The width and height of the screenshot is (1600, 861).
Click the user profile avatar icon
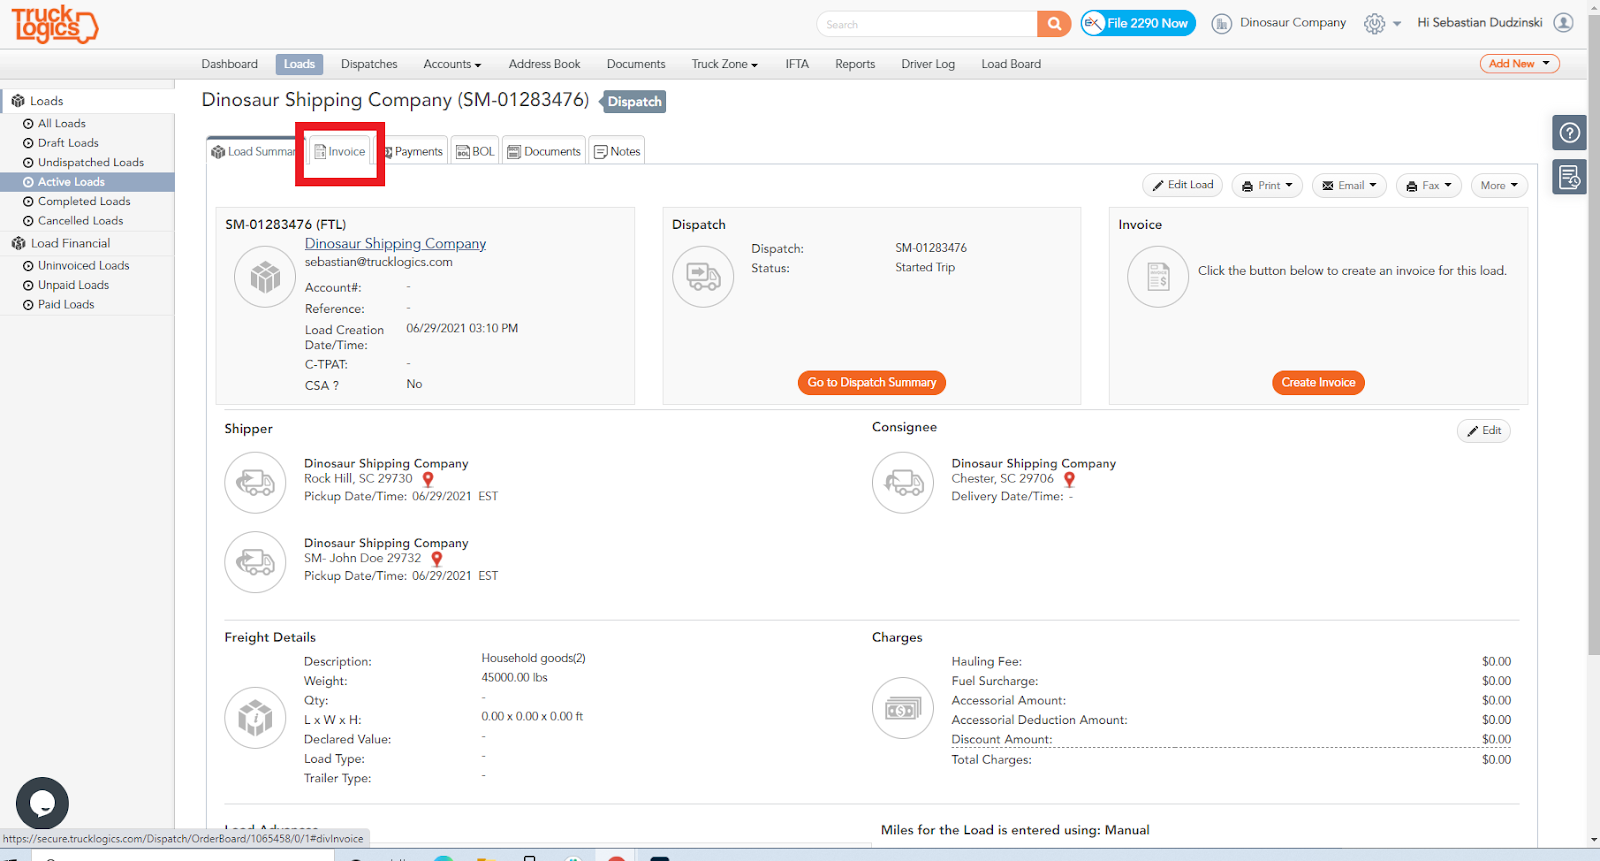pos(1564,23)
